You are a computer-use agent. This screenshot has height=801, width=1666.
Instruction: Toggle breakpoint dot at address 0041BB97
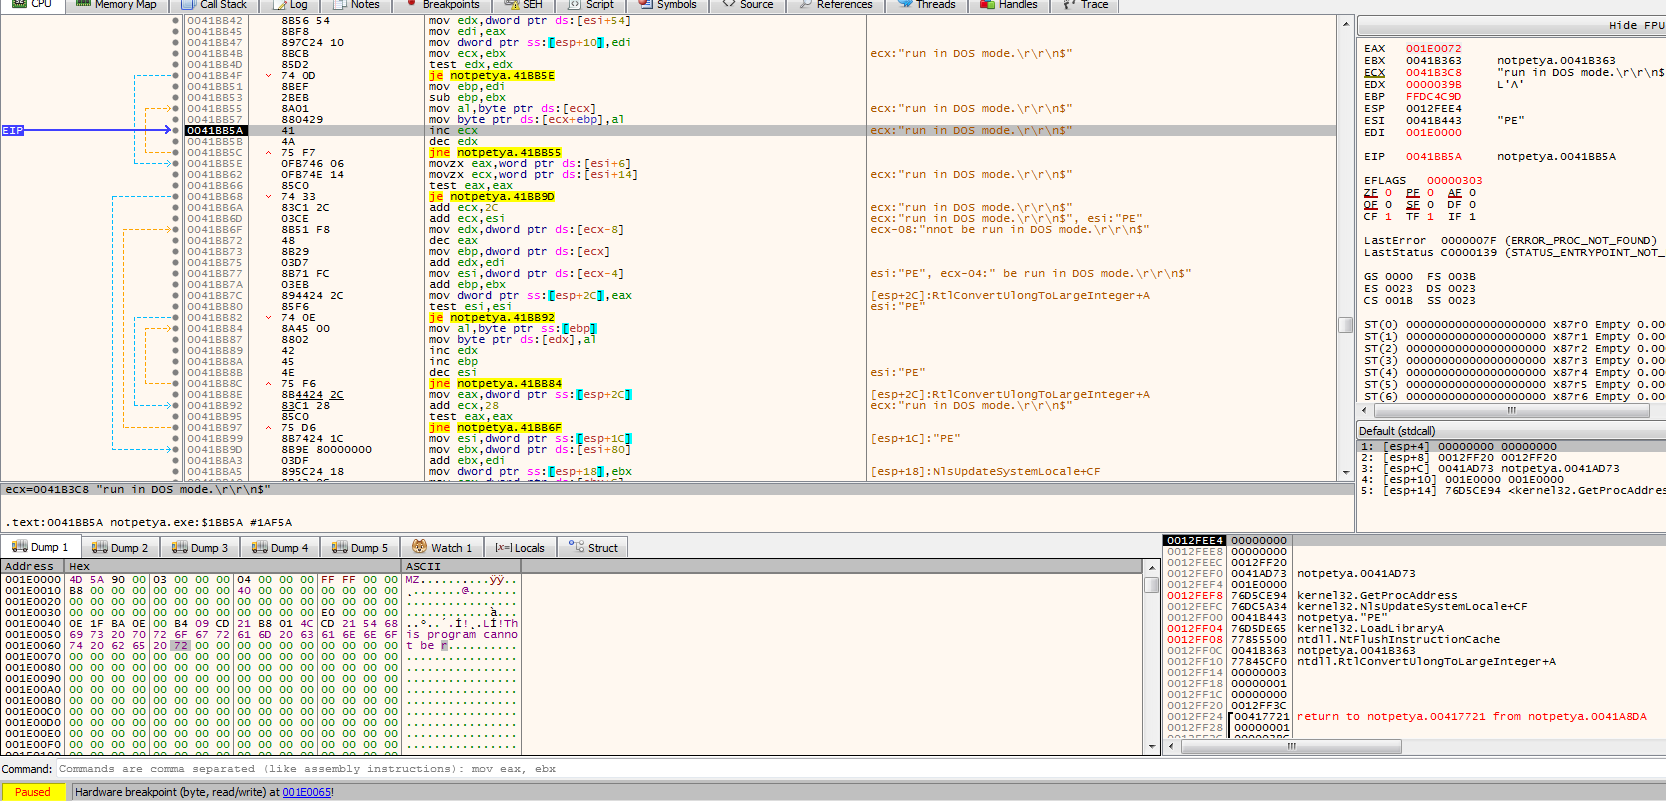click(176, 427)
